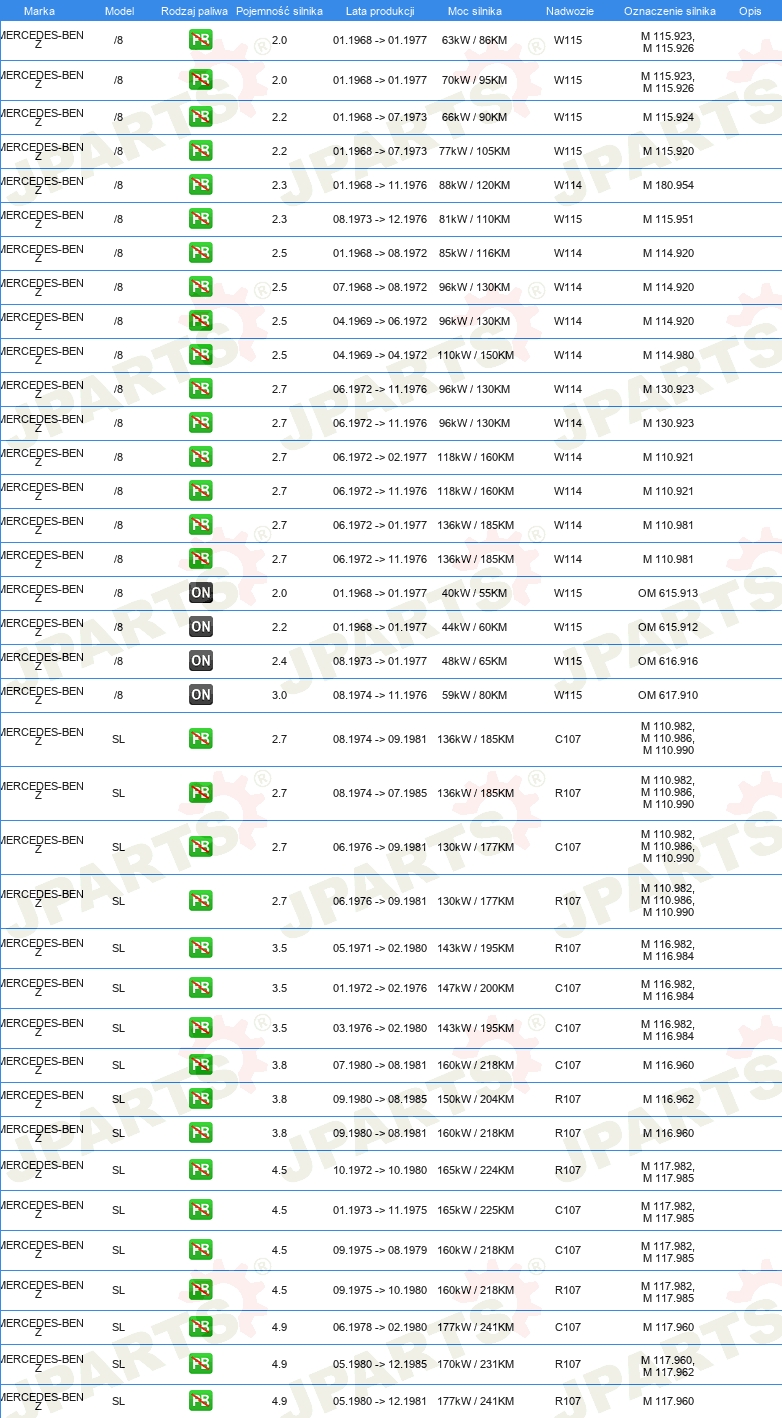Click the Rodzaj paliwa column header
Viewport: 782px width, 1418px height.
point(194,11)
